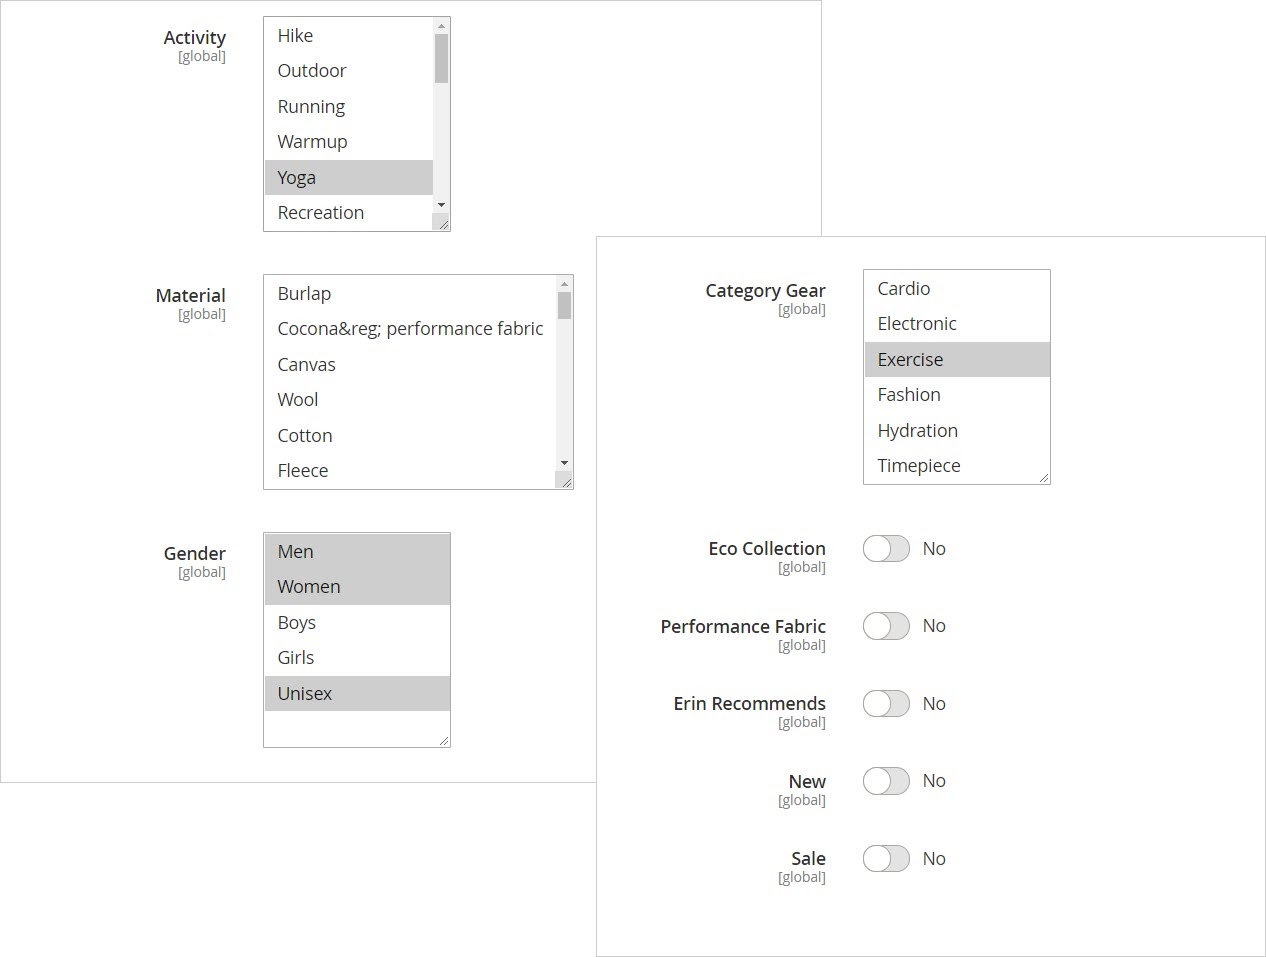The image size is (1266, 957).
Task: Select the Girls gender option
Action: tap(295, 657)
